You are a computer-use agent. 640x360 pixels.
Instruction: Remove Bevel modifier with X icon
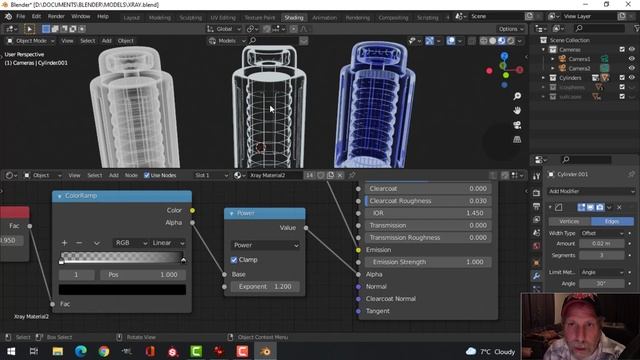coord(619,207)
